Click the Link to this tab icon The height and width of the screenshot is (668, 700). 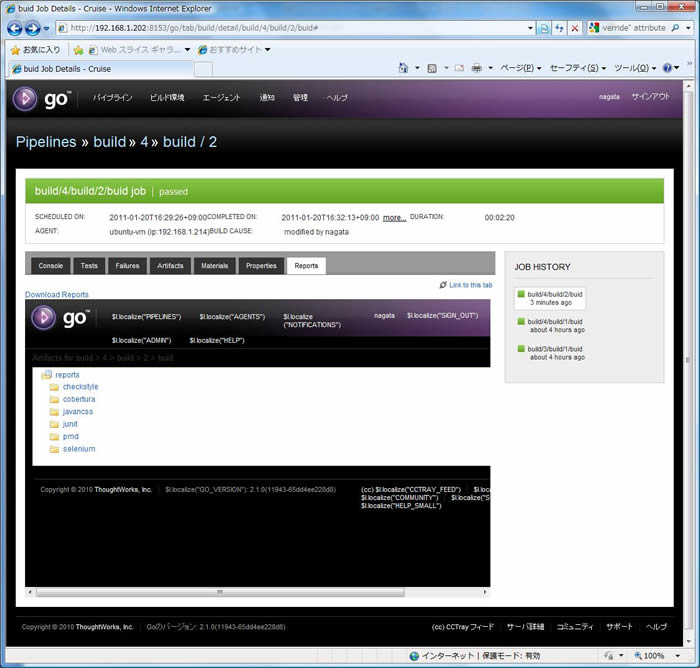[443, 285]
